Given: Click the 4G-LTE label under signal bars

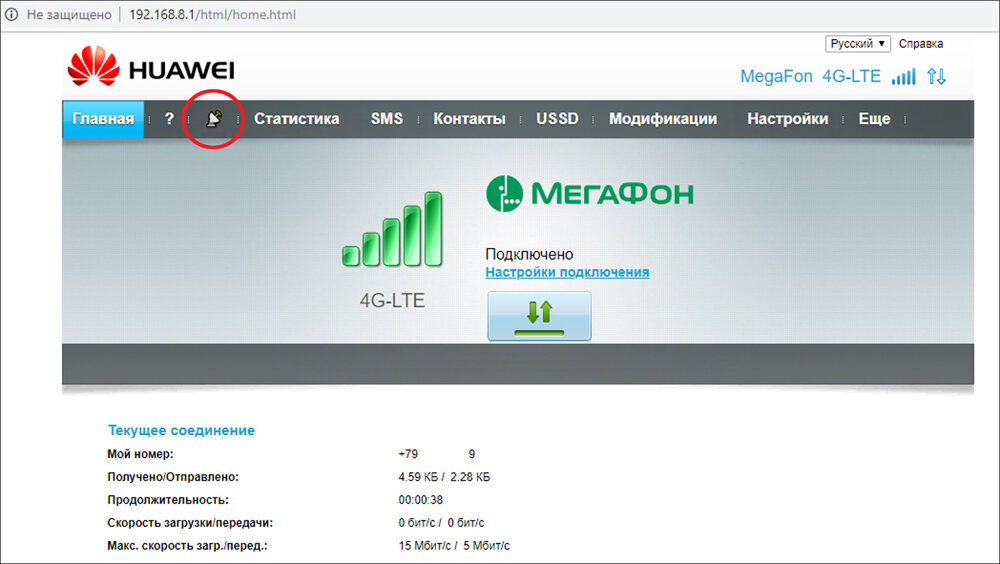Looking at the screenshot, I should [392, 300].
